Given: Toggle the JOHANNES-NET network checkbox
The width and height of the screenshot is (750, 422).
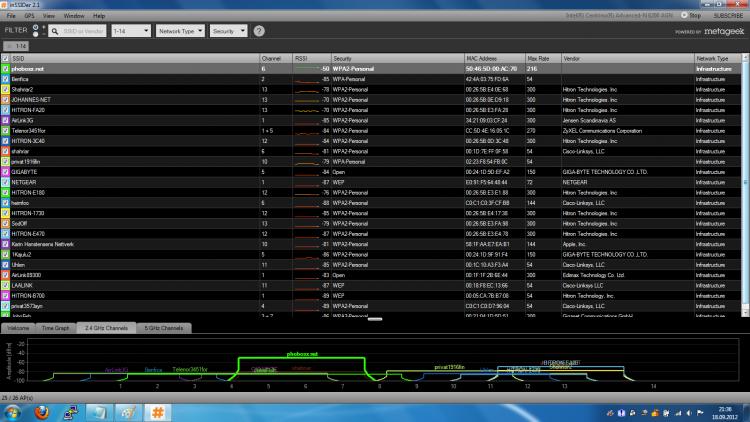Looking at the screenshot, I should 5,100.
